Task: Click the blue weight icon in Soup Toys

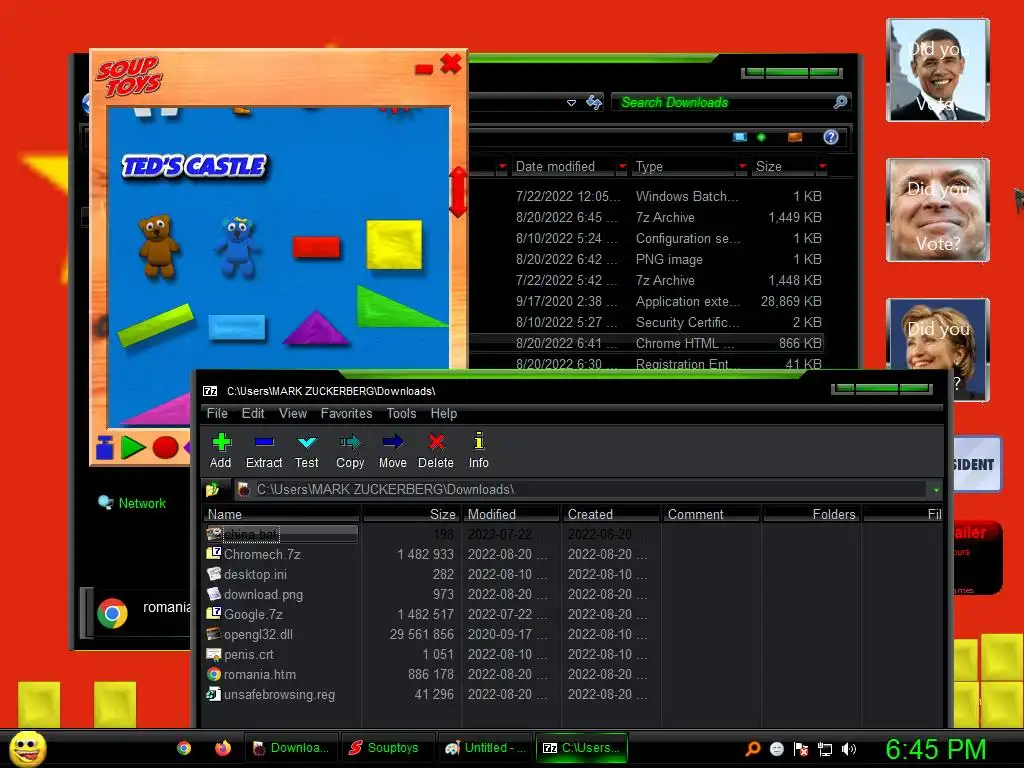Action: (104, 447)
